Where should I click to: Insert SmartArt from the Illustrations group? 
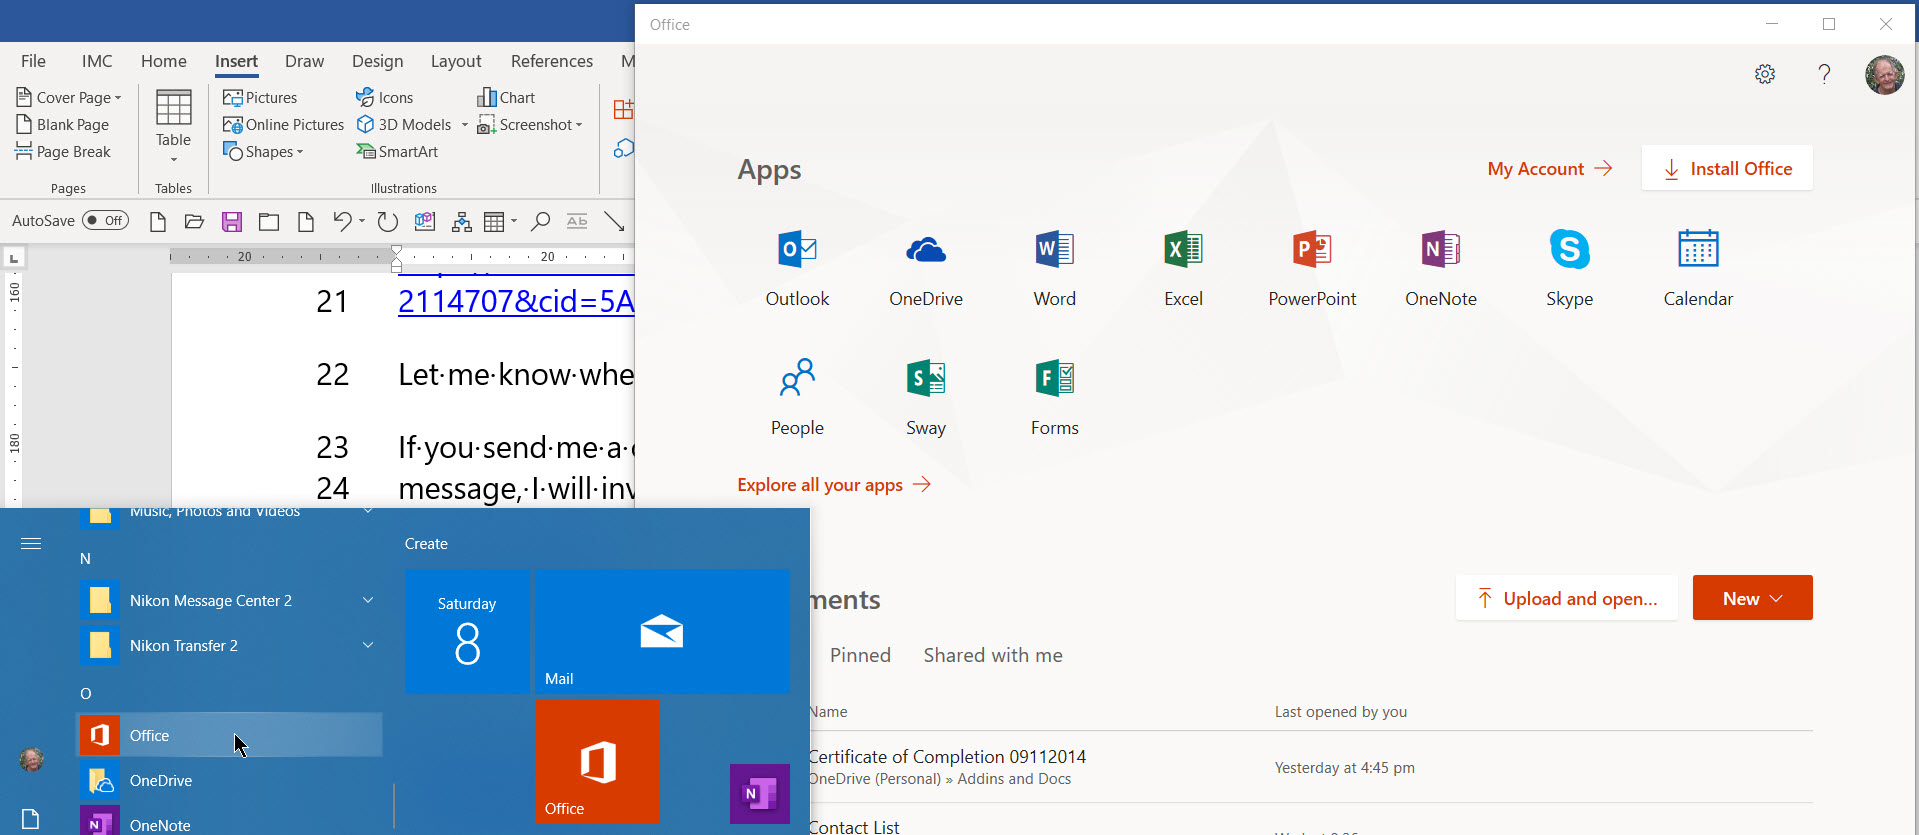(x=397, y=151)
